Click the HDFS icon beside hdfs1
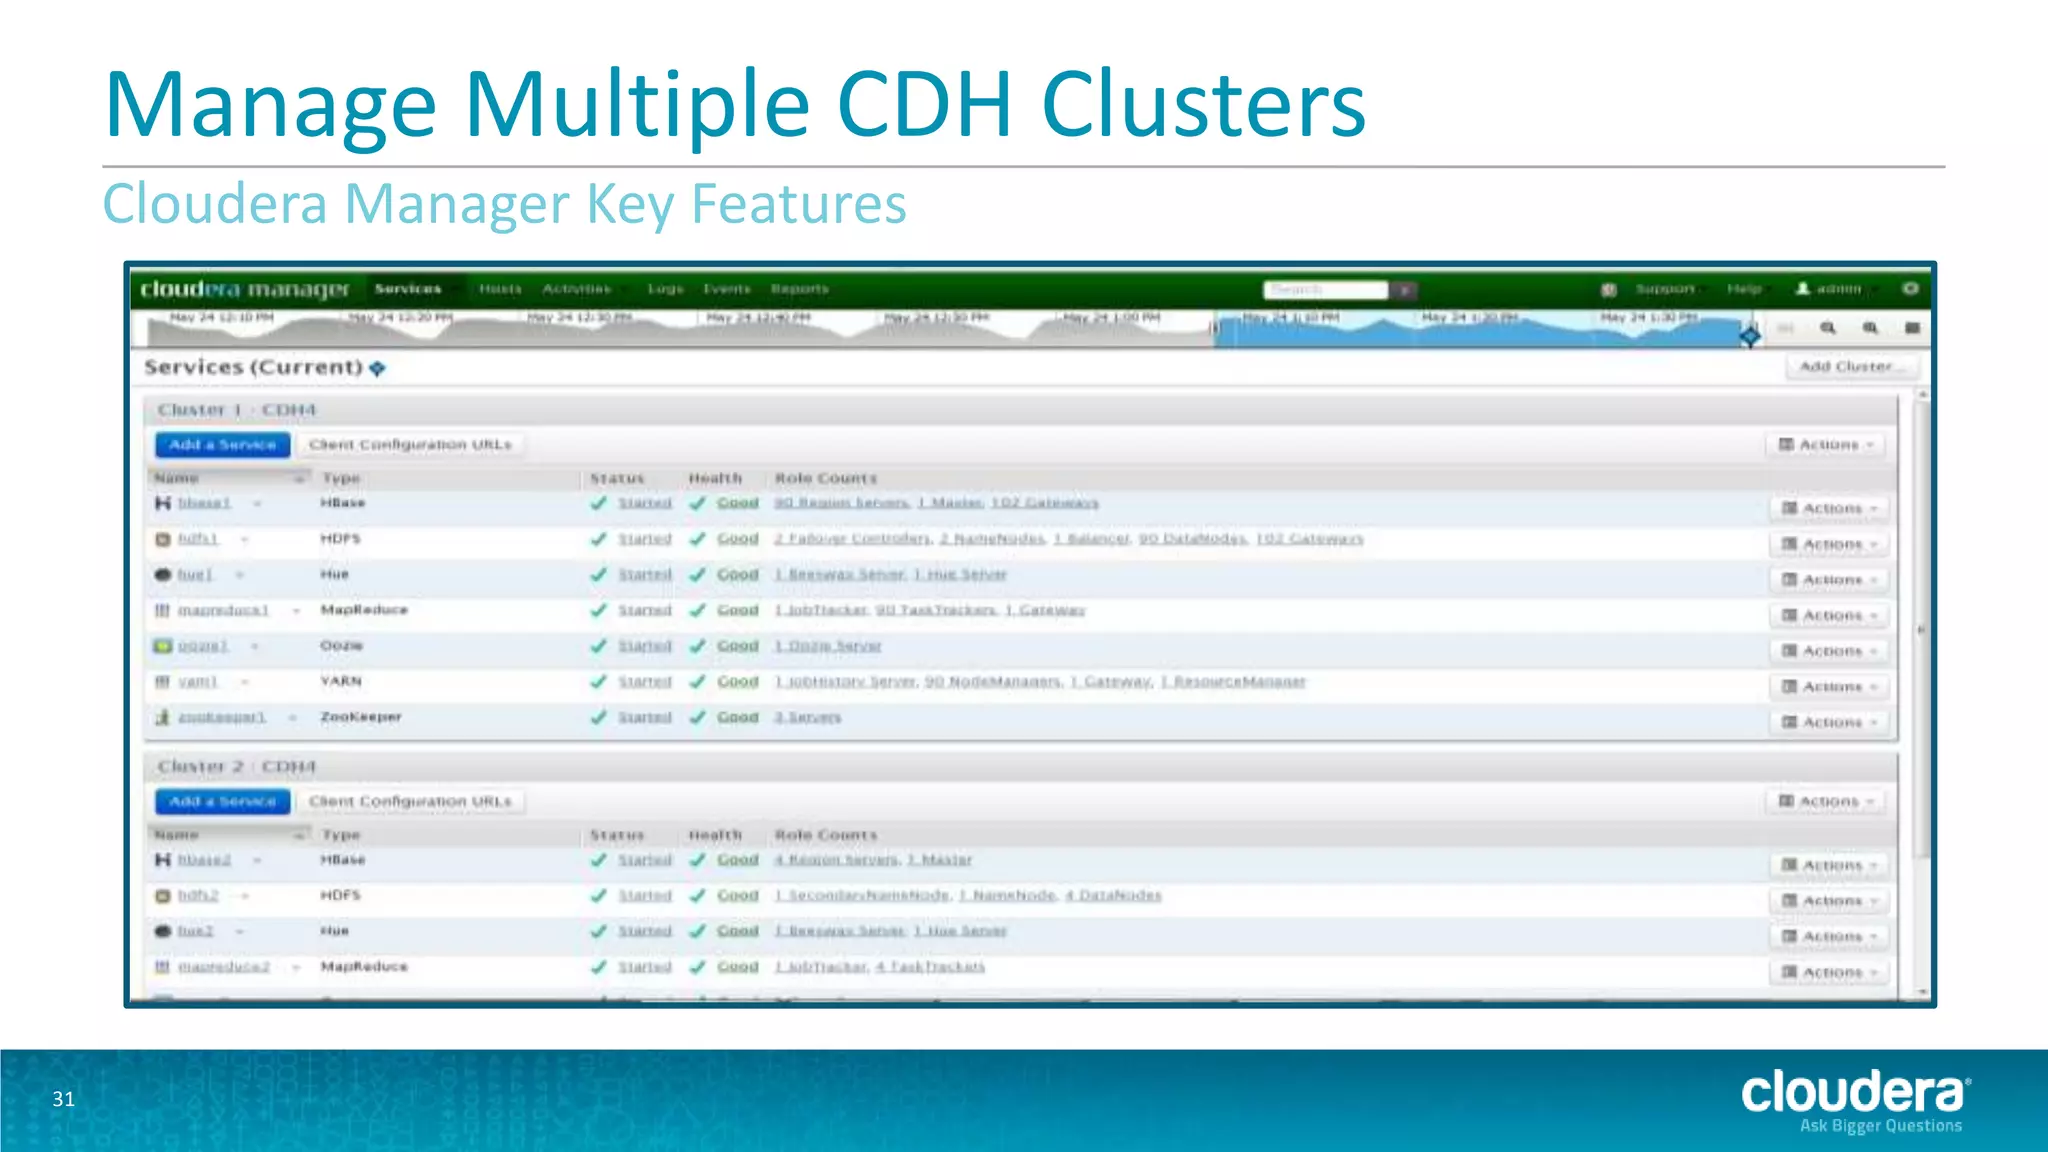The width and height of the screenshot is (2048, 1152). [x=163, y=539]
